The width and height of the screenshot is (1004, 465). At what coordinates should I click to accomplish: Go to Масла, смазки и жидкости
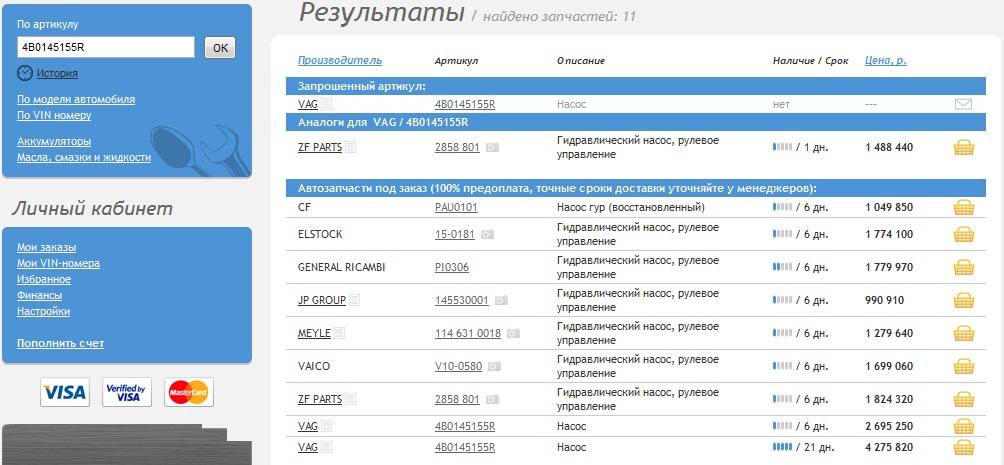[x=84, y=158]
